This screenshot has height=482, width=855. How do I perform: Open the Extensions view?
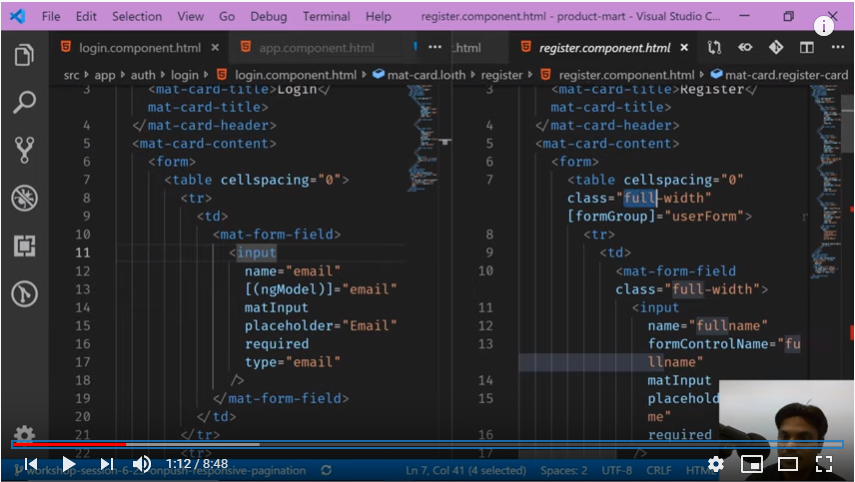click(x=25, y=246)
